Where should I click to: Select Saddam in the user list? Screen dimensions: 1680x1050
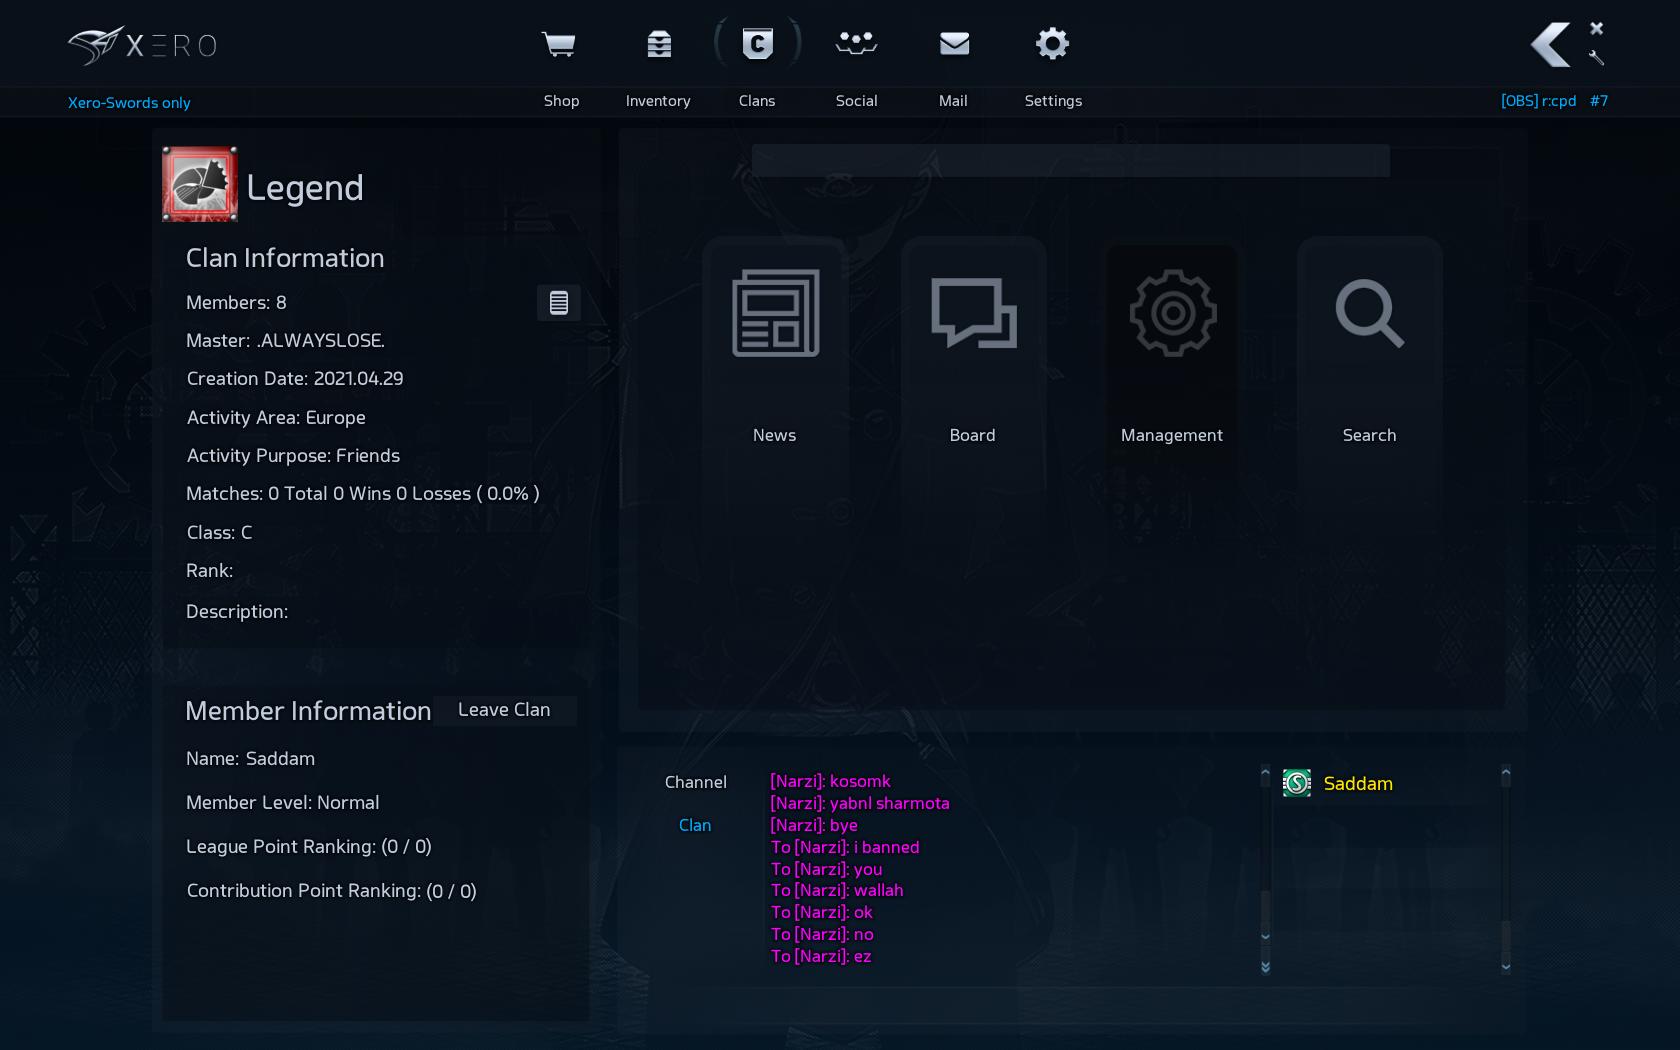(1358, 784)
